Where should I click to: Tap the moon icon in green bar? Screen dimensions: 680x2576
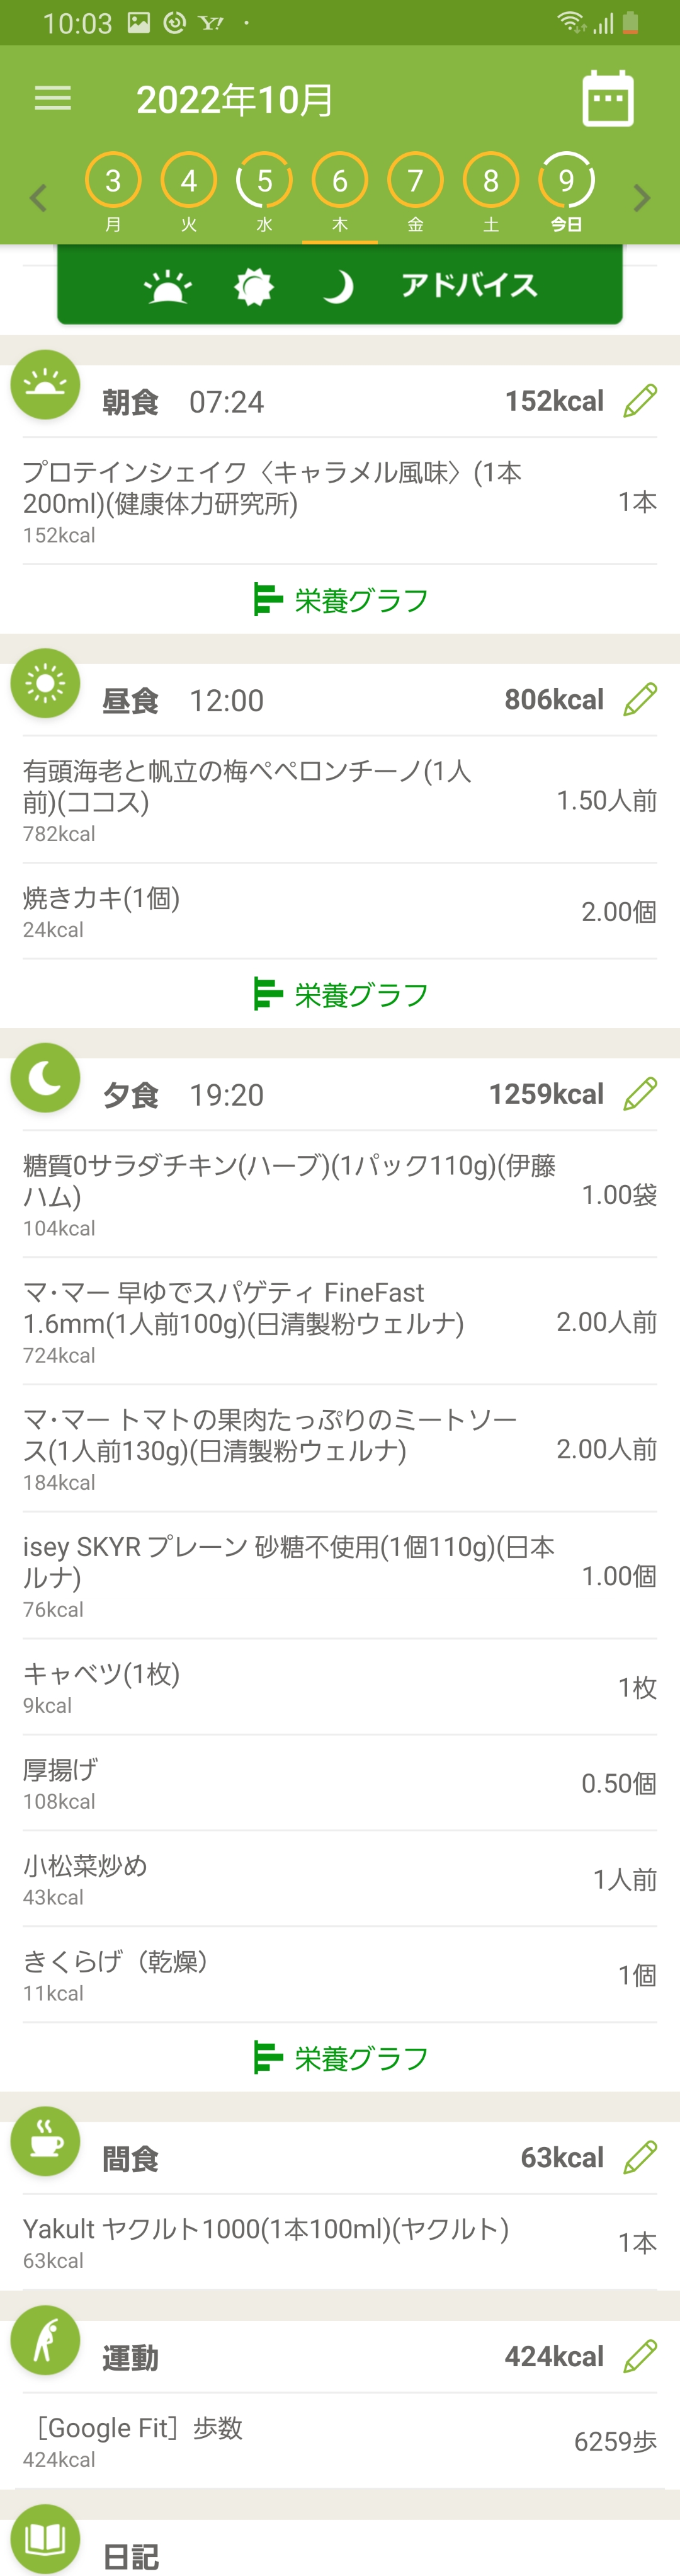[x=338, y=287]
